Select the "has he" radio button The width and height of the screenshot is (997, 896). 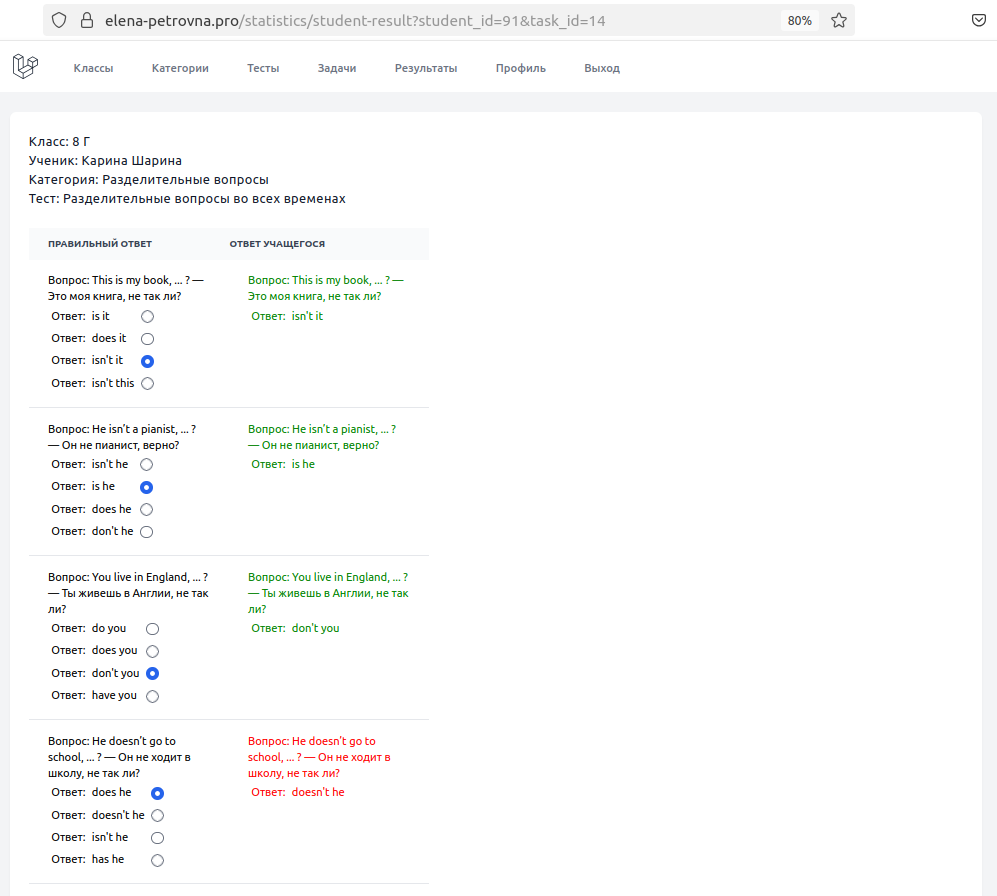[x=158, y=860]
